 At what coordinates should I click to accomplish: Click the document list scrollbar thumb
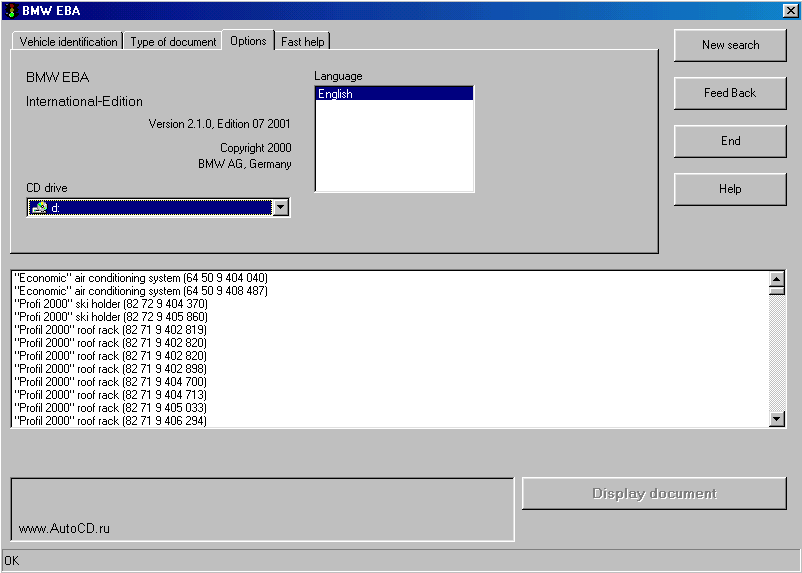tap(776, 290)
